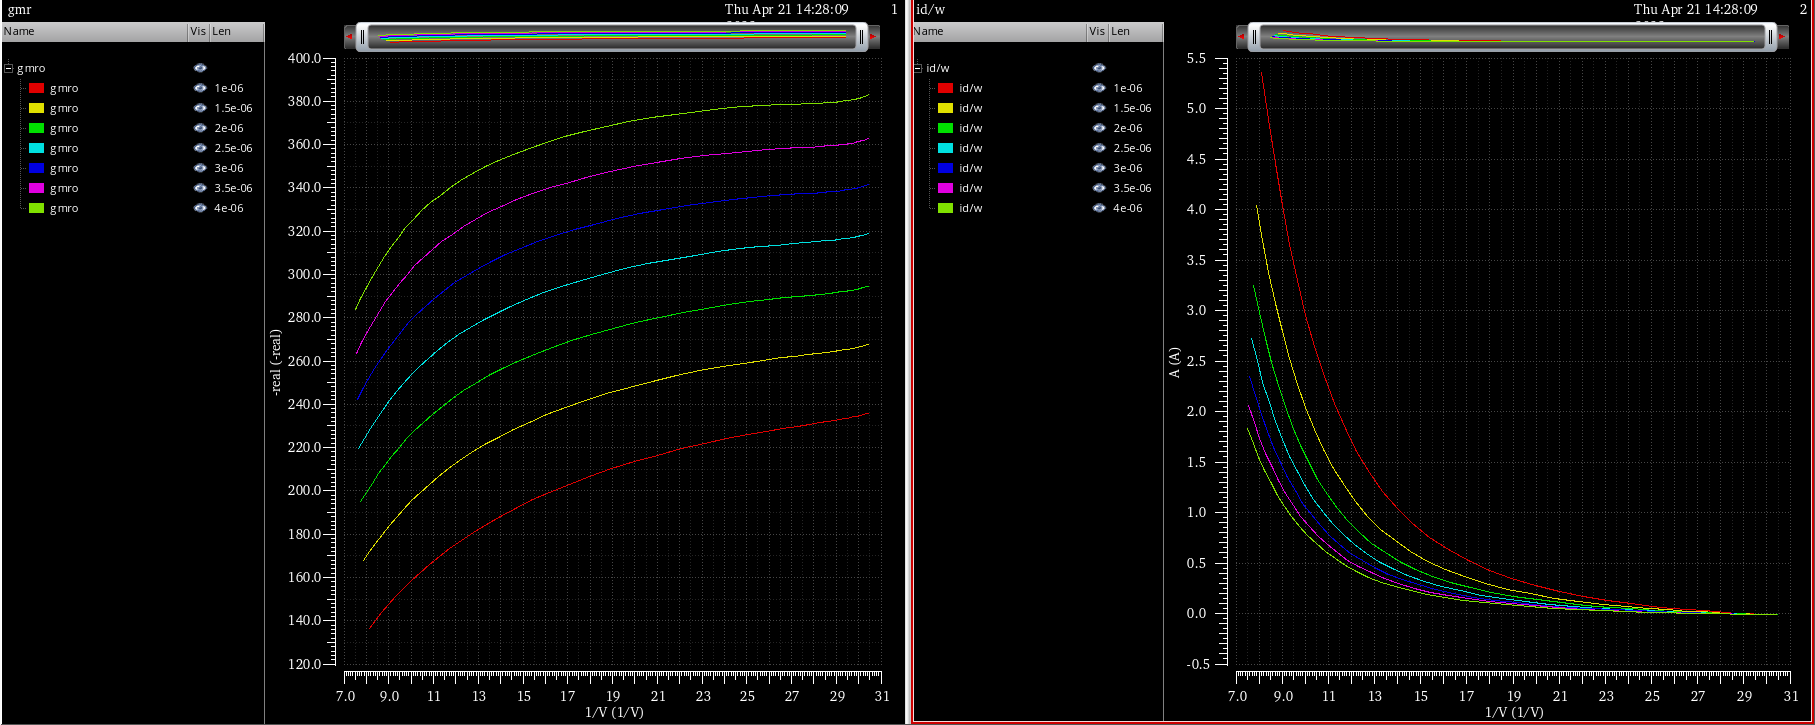Click the red swatch of id/w 1e-06
Viewport: 1815px width, 725px height.
coord(945,88)
